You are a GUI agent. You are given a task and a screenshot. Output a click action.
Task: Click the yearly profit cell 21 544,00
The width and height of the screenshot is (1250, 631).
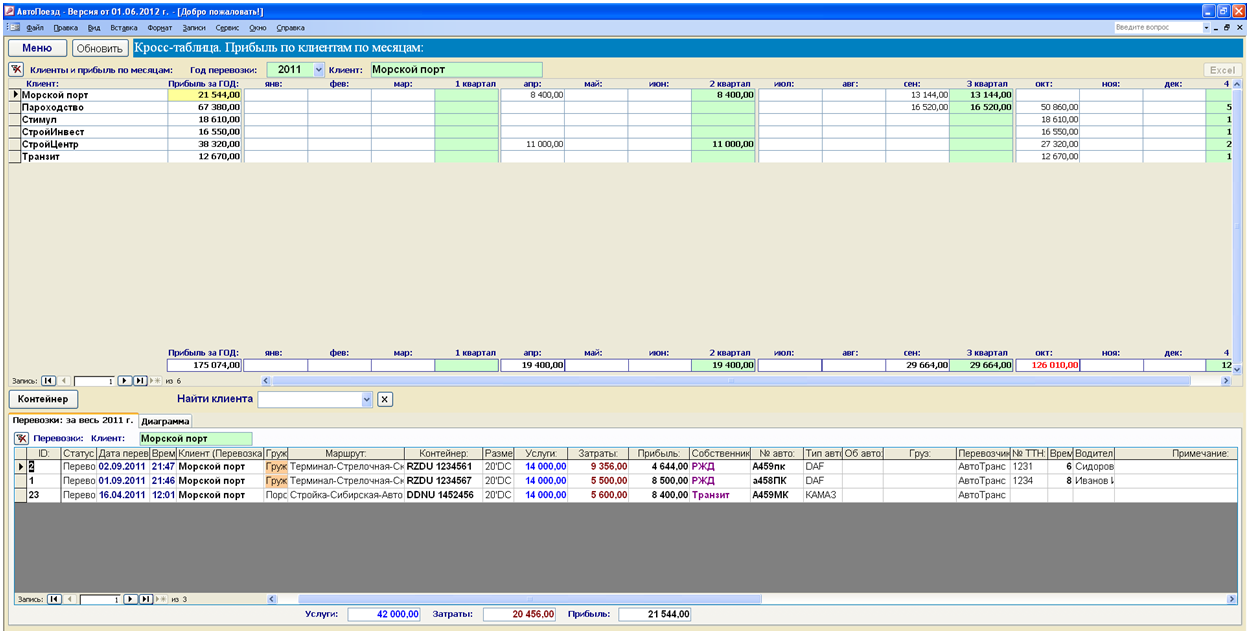(x=205, y=95)
